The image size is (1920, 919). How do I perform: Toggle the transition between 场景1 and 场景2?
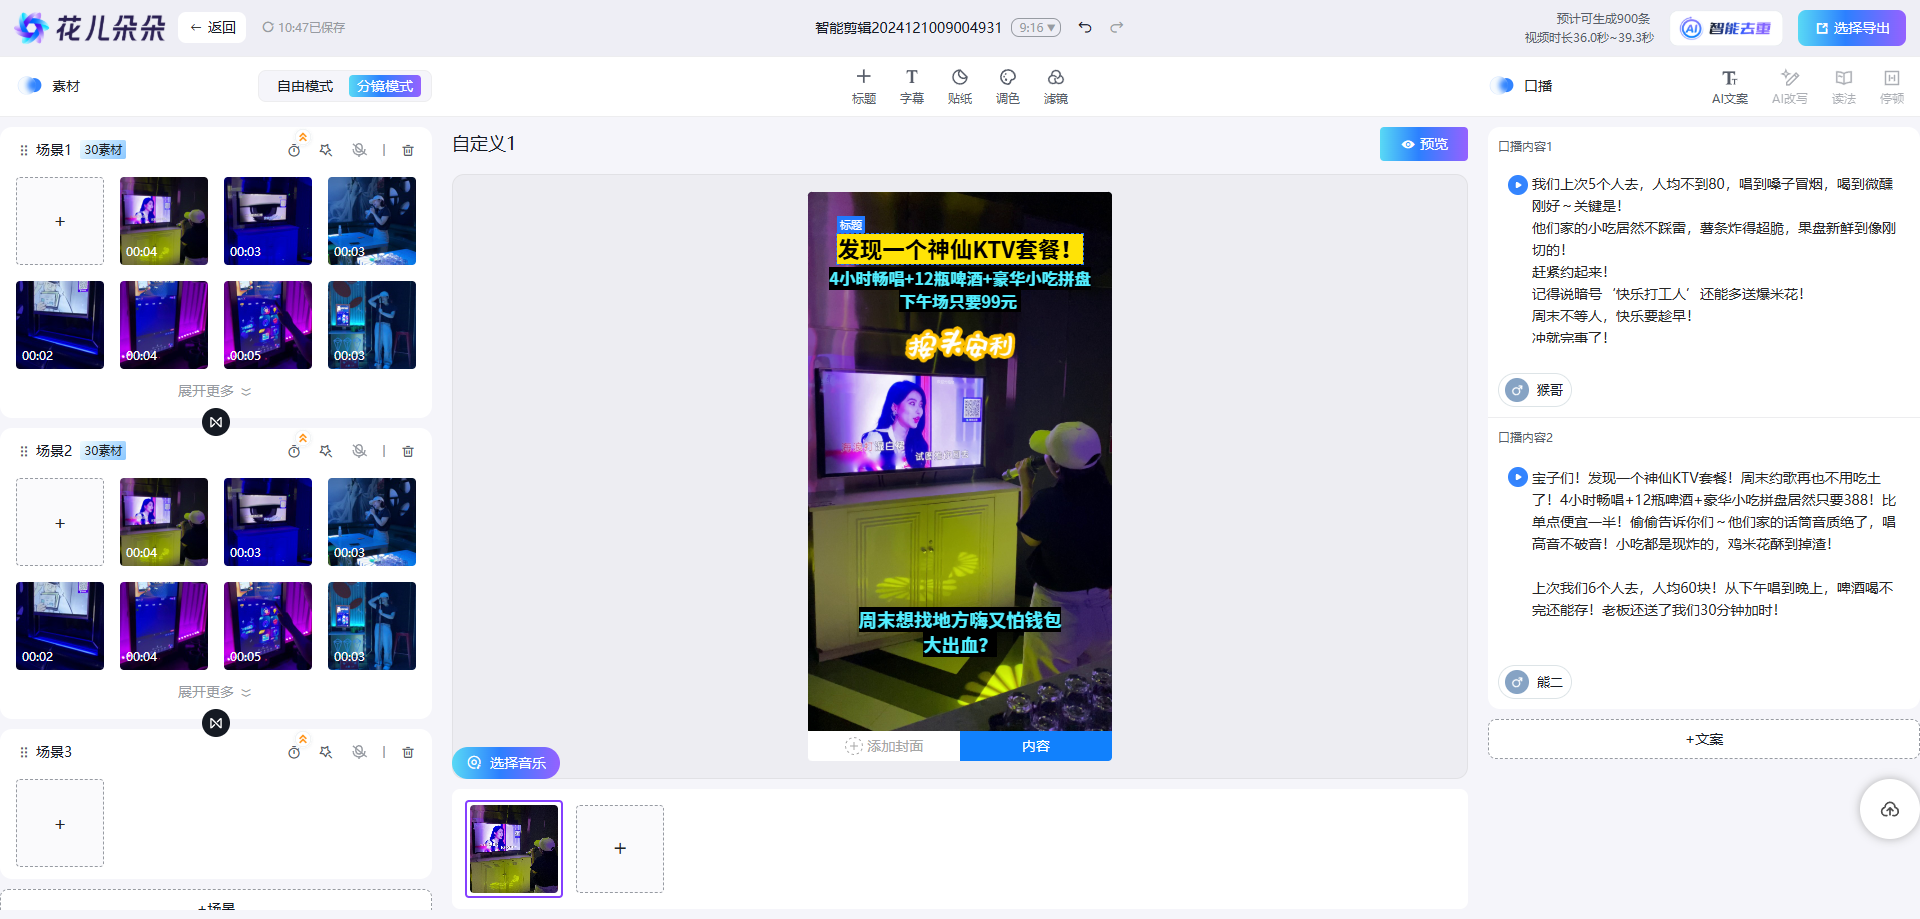[x=215, y=422]
